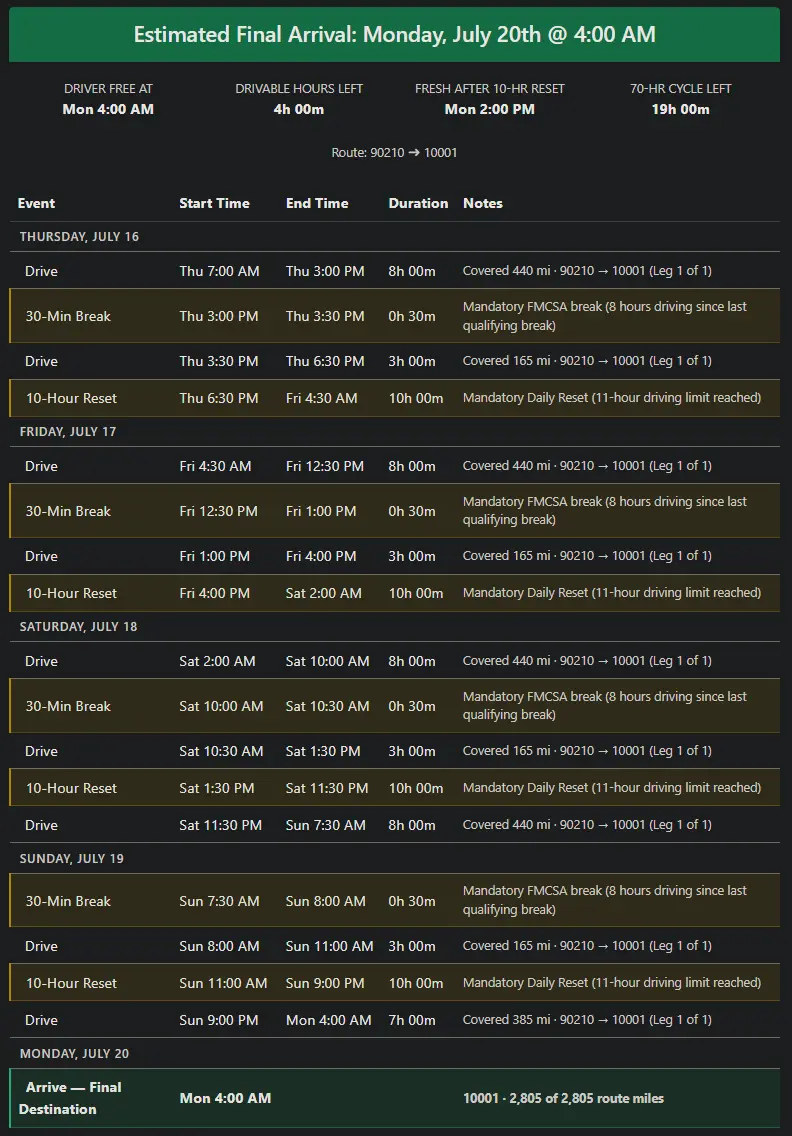This screenshot has width=792, height=1136.
Task: Click the 'DRIVABLE HOURS LEFT' label
Action: tap(299, 88)
